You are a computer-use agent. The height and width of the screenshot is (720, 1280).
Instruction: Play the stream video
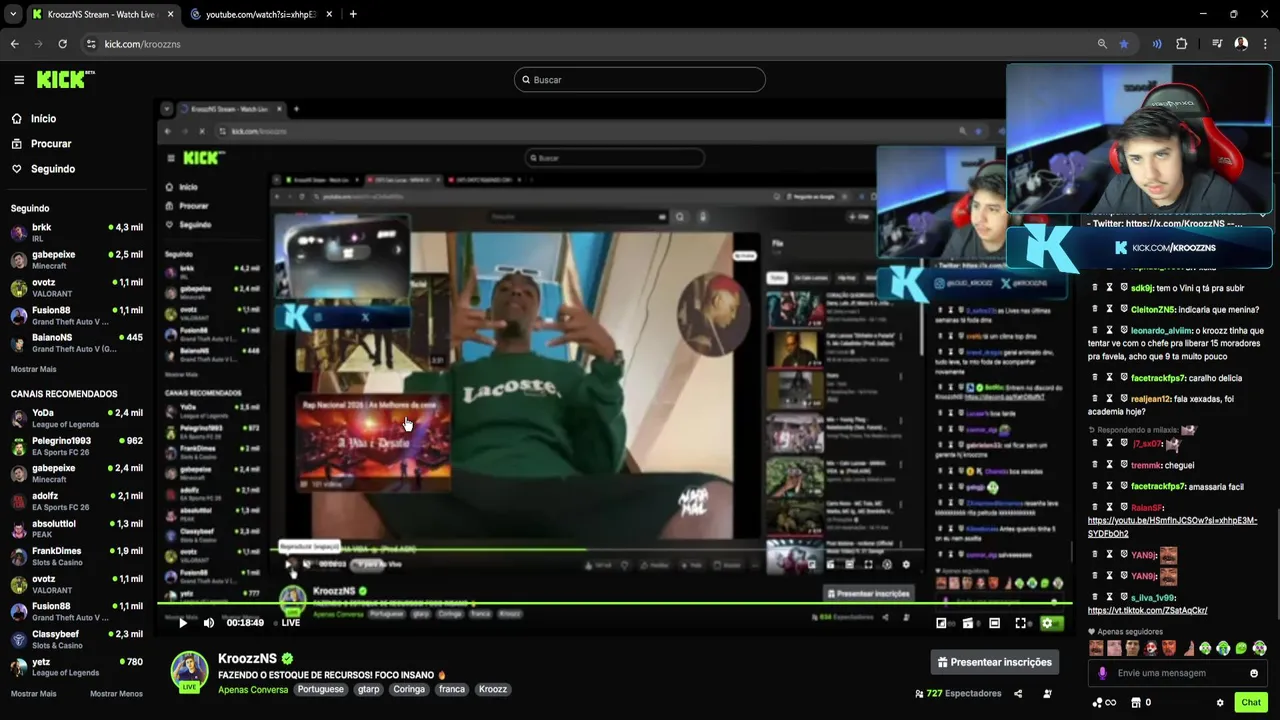coord(182,623)
